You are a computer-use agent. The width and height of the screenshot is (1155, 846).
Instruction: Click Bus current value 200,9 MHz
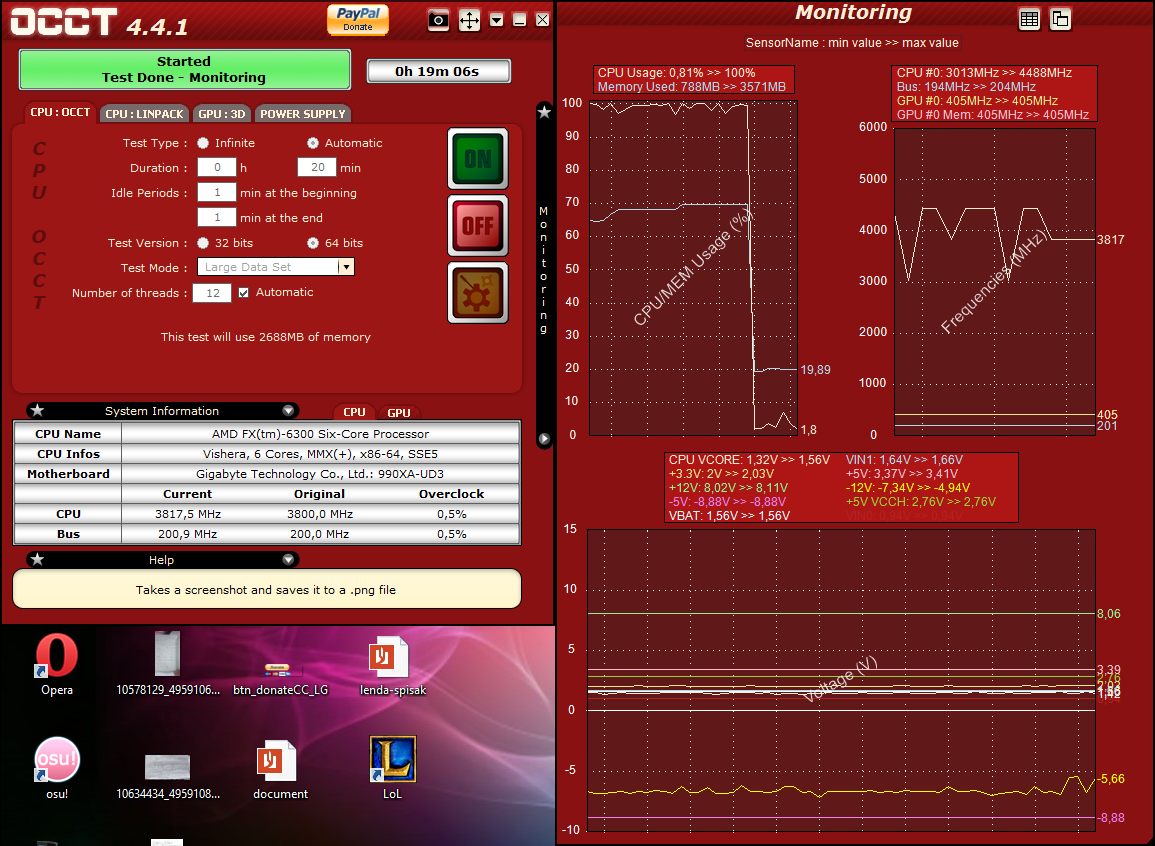pyautogui.click(x=188, y=534)
